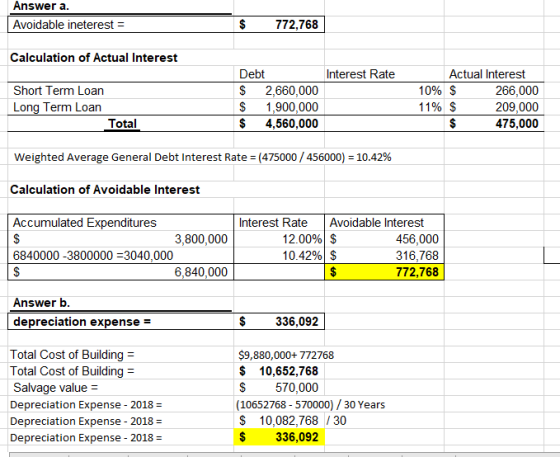Click the 10,082,768 depreciable amount cell
The height and width of the screenshot is (457, 560).
click(x=279, y=421)
